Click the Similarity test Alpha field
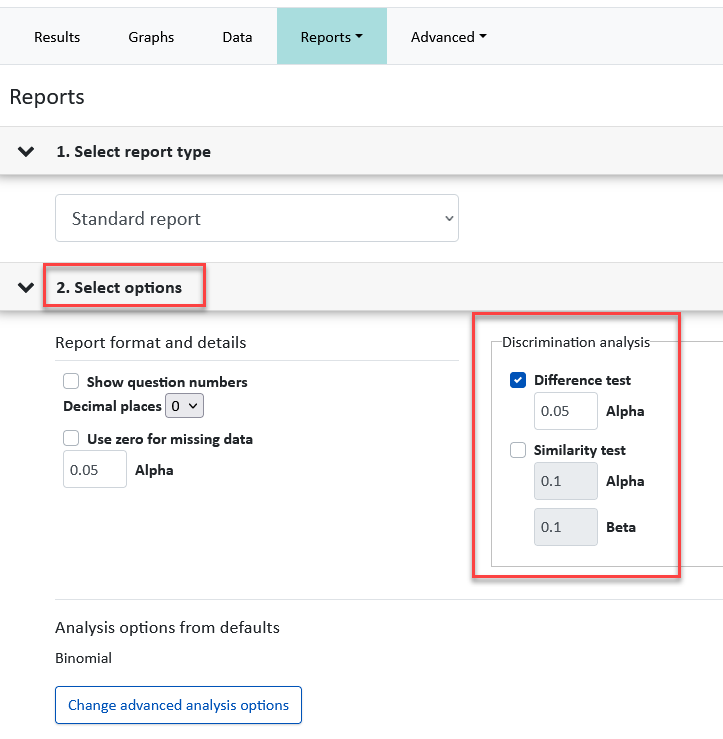The height and width of the screenshot is (739, 723). (x=565, y=481)
